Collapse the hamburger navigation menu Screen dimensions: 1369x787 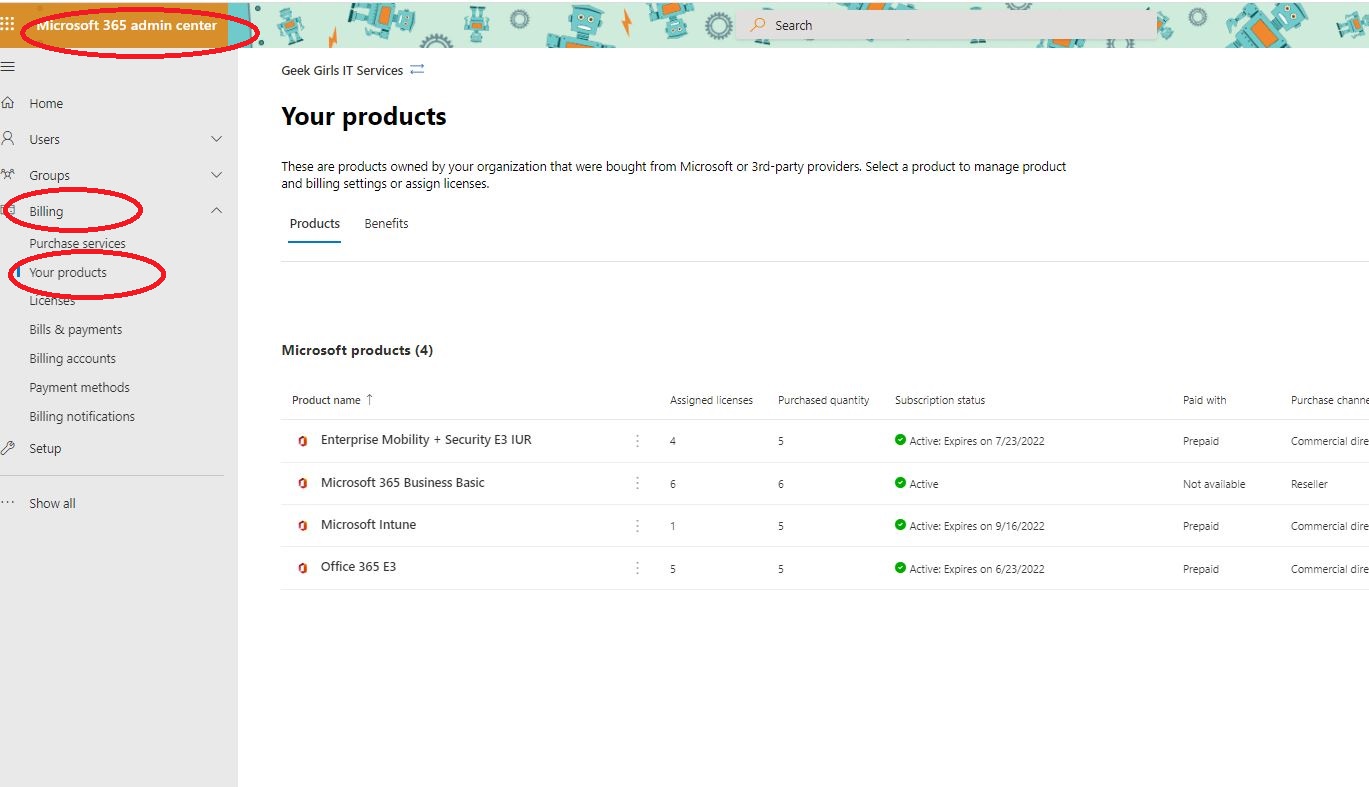click(8, 67)
